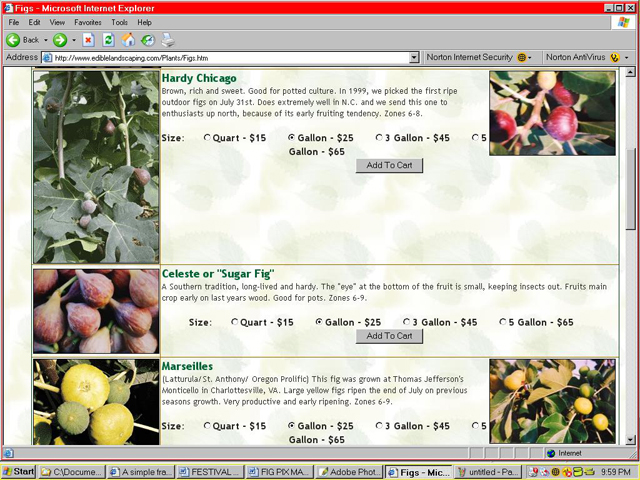Select 3 Gallon - $45 for Marseilles fig
Viewport: 640px width, 480px height.
(379, 426)
